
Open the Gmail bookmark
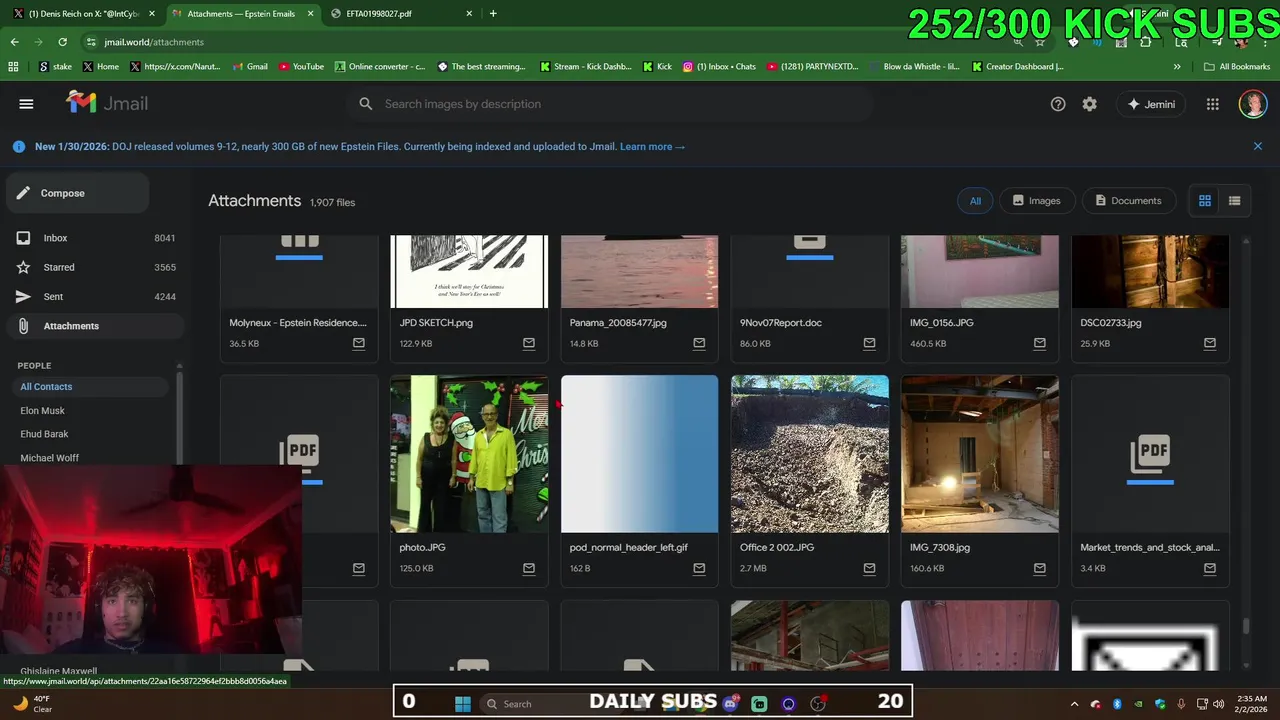(x=250, y=66)
